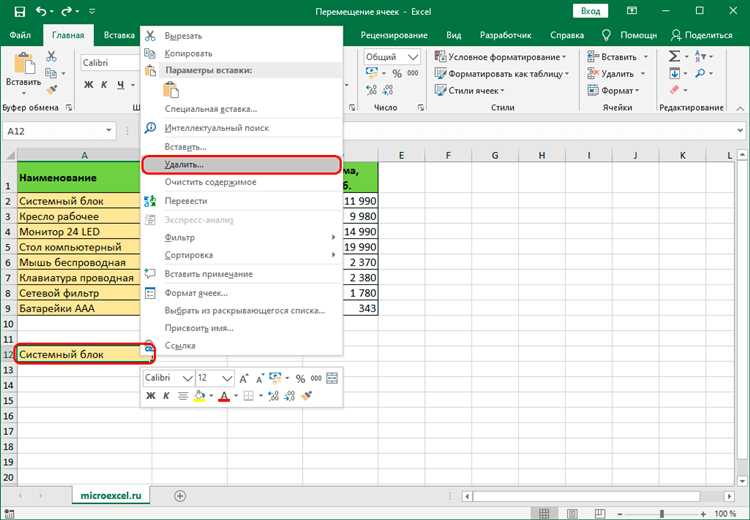Switch to Page Break Preview in status bar
The image size is (750, 520).
[x=600, y=514]
